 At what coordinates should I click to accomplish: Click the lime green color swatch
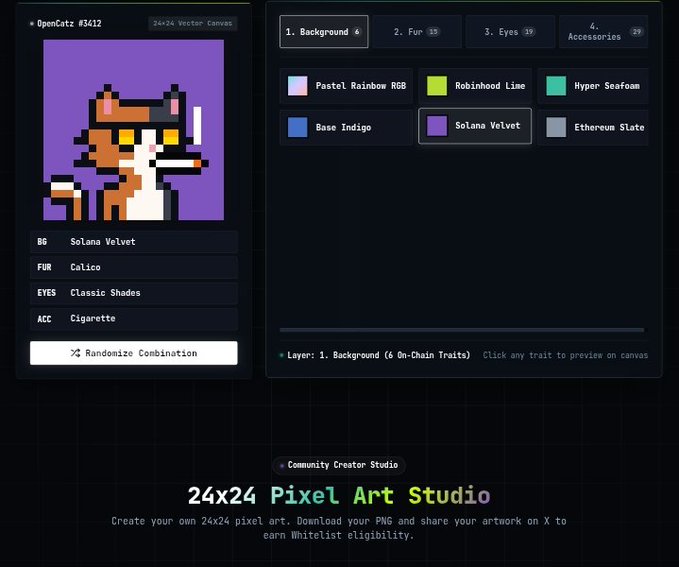pos(437,86)
